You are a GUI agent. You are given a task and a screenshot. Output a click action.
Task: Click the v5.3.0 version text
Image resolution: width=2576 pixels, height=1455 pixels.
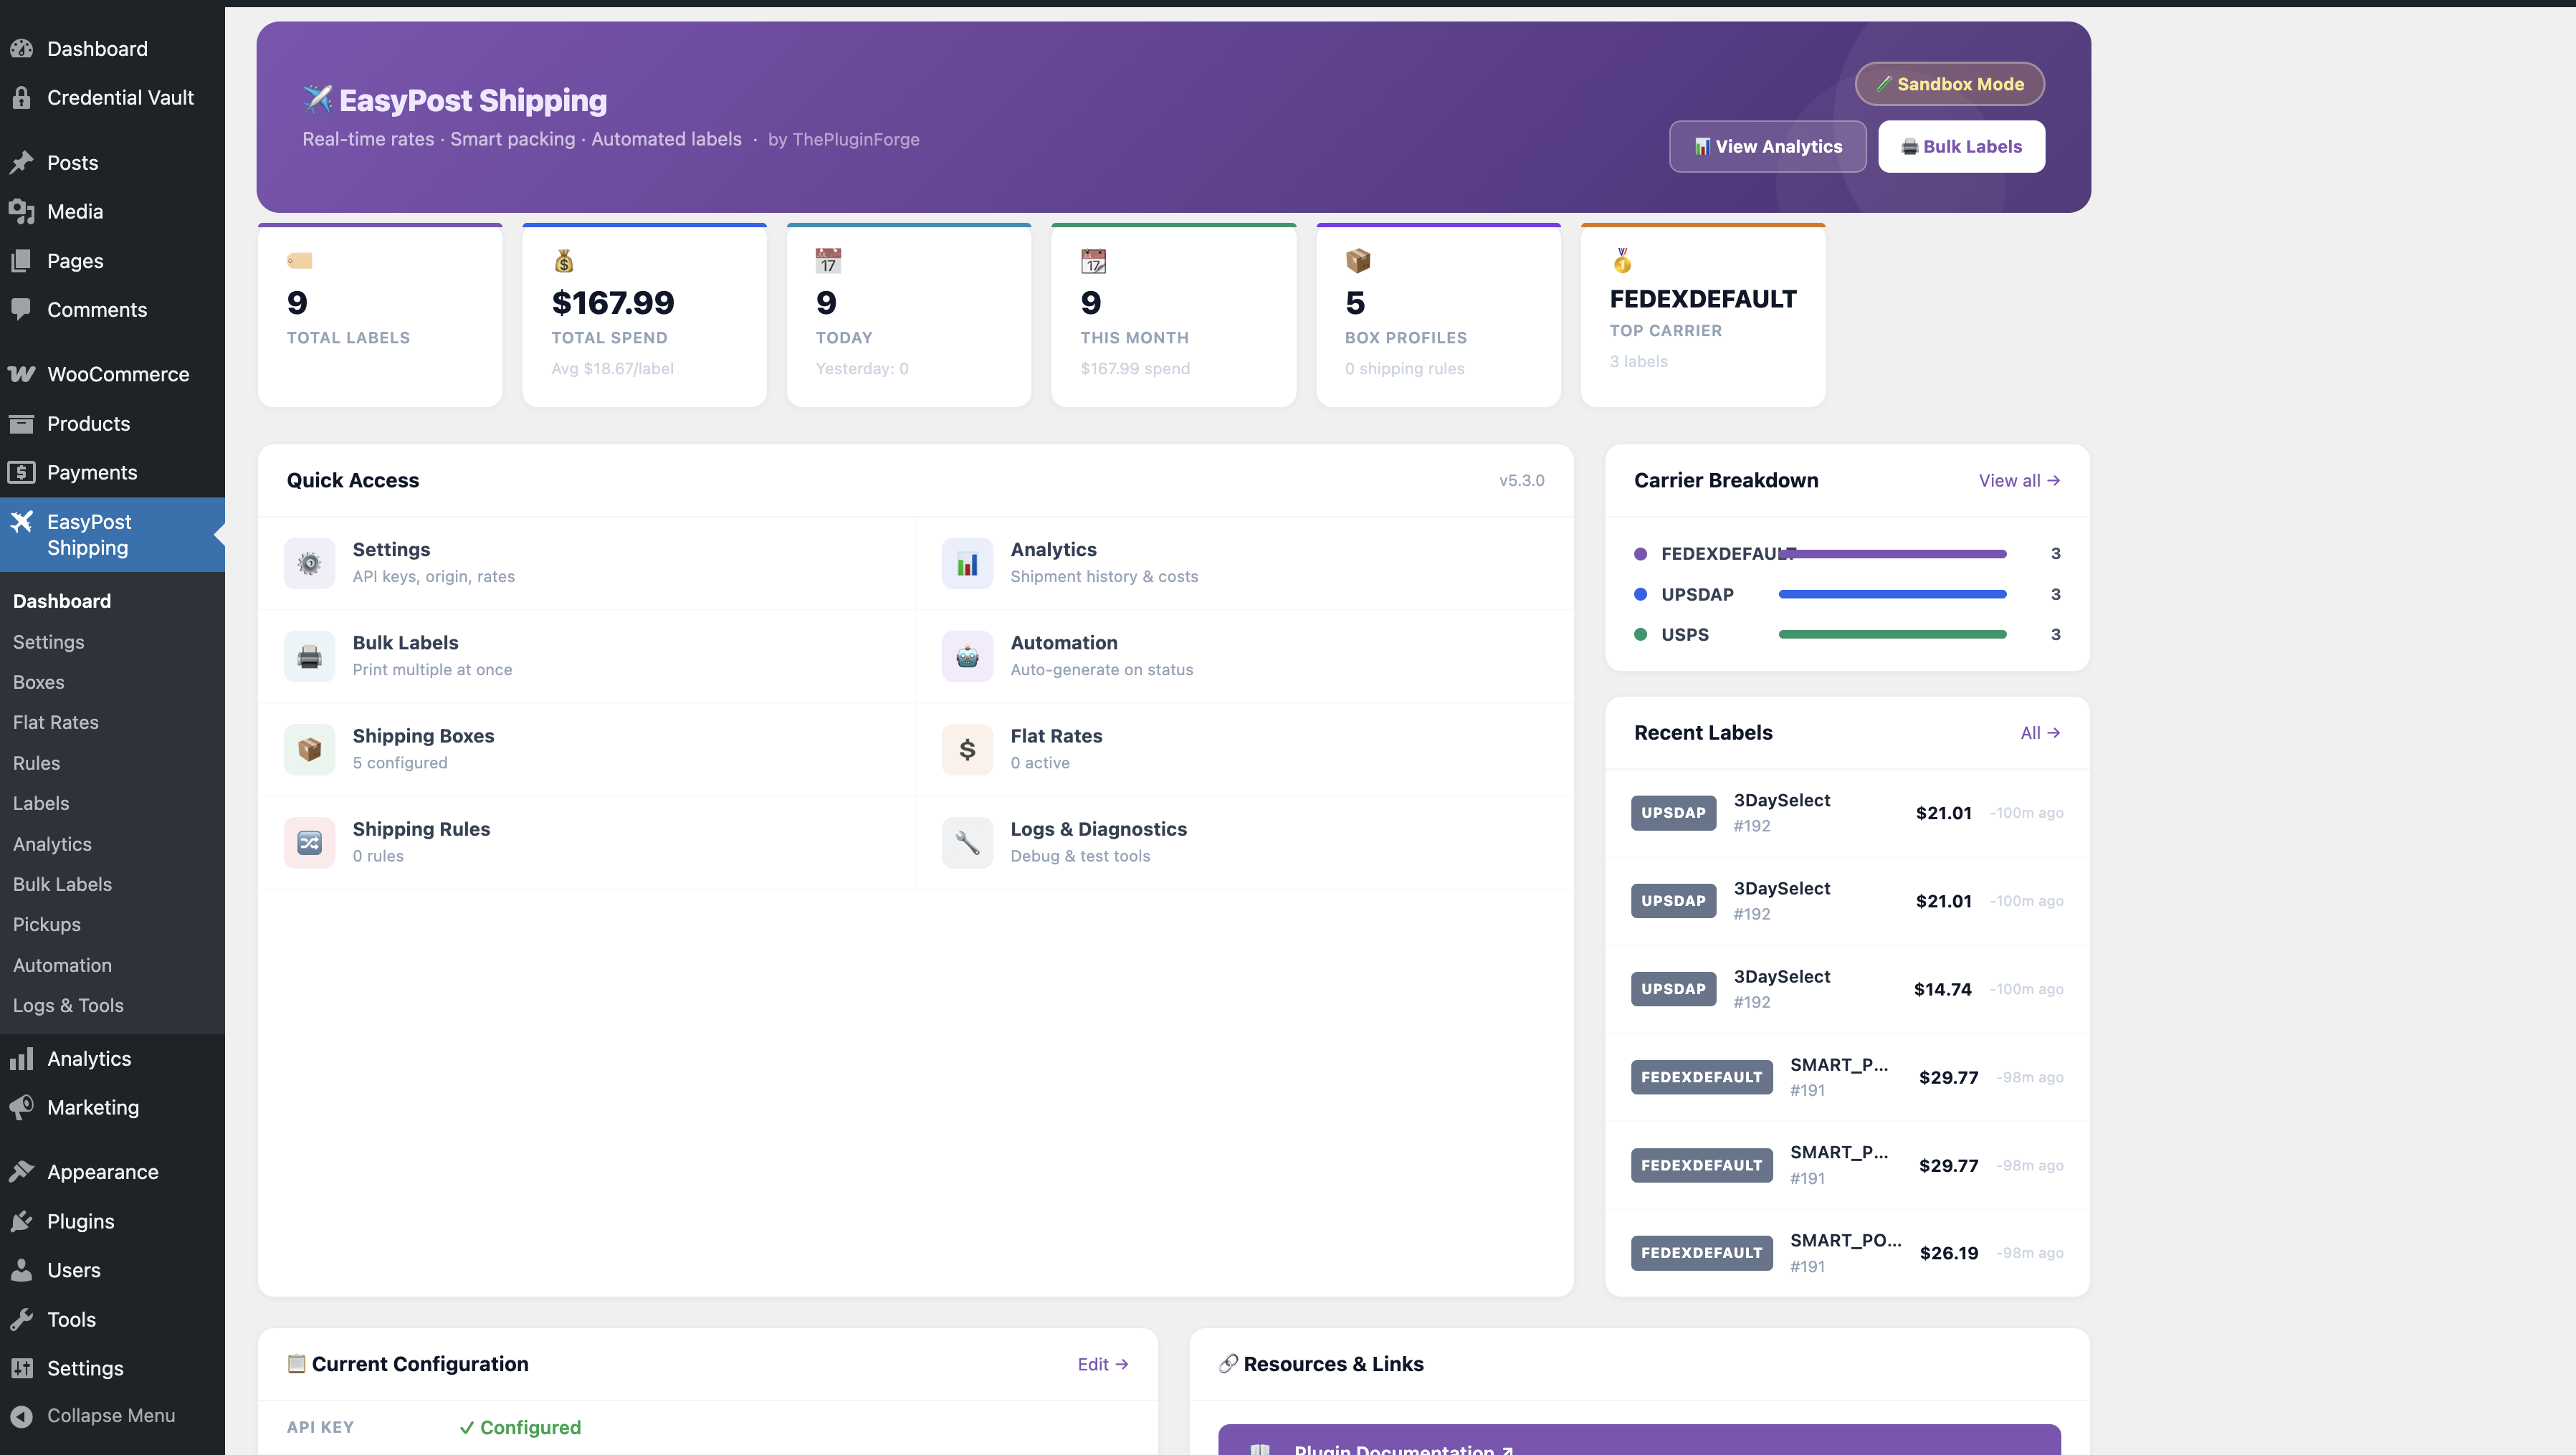(x=1521, y=480)
